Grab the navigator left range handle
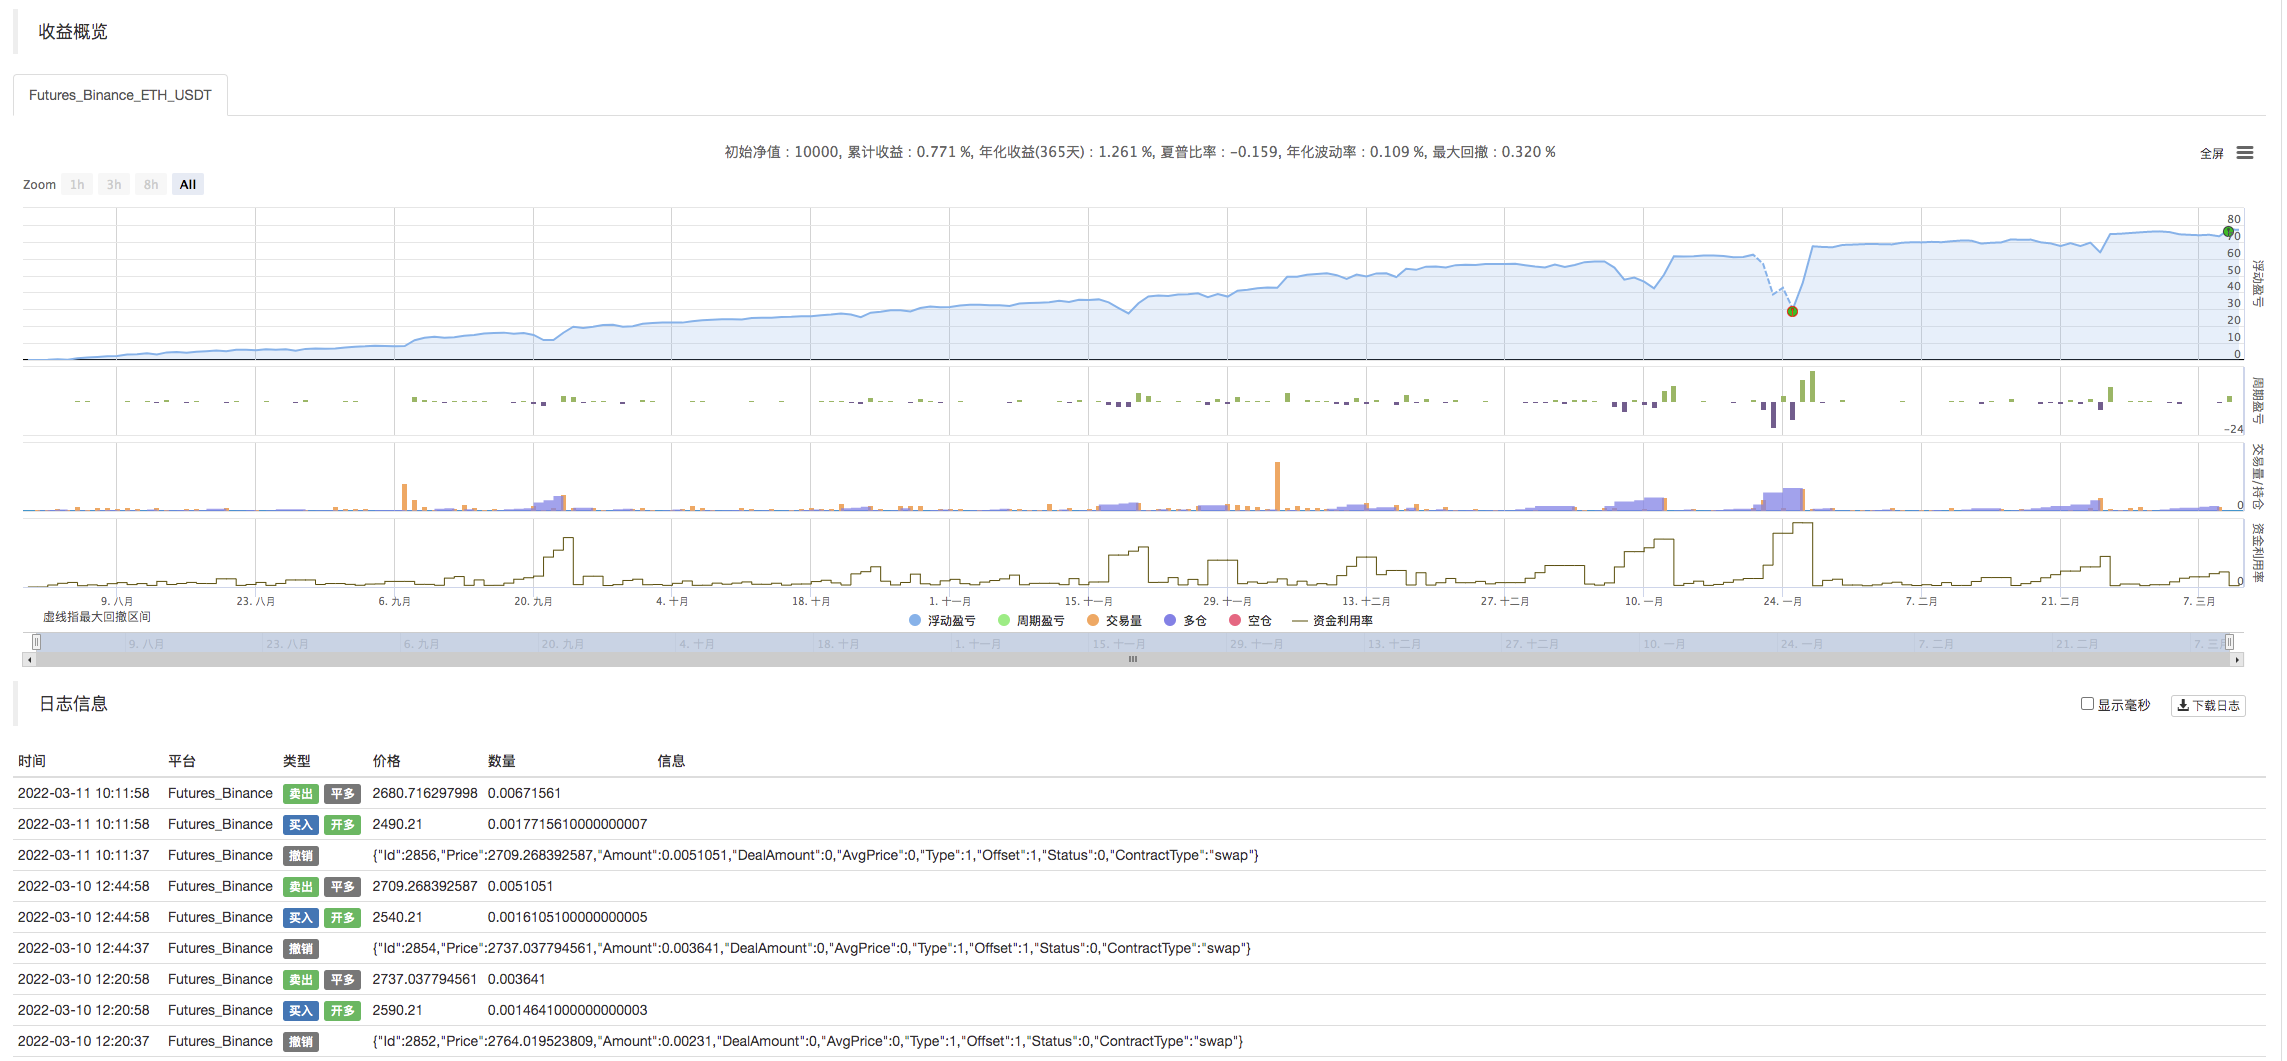The width and height of the screenshot is (2287, 1061). pos(36,642)
